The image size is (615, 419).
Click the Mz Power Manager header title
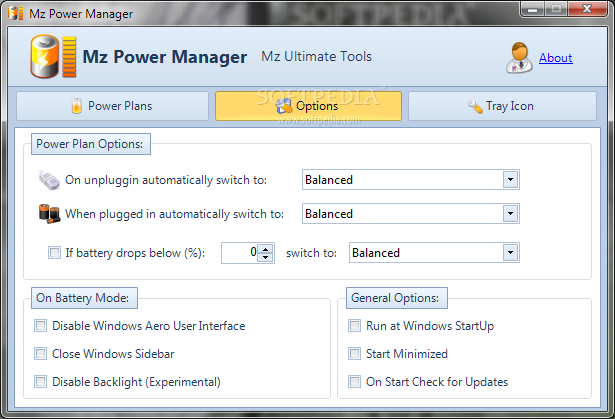tap(165, 56)
